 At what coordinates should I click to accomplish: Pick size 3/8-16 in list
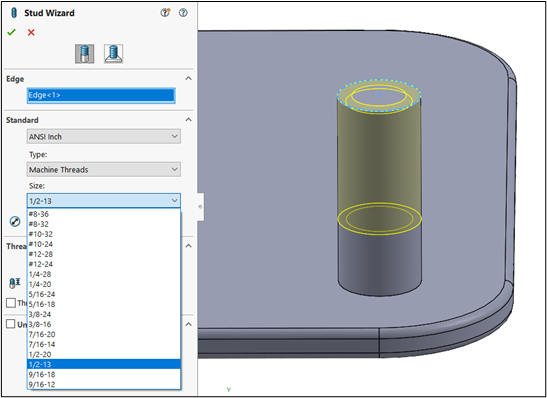pyautogui.click(x=104, y=324)
